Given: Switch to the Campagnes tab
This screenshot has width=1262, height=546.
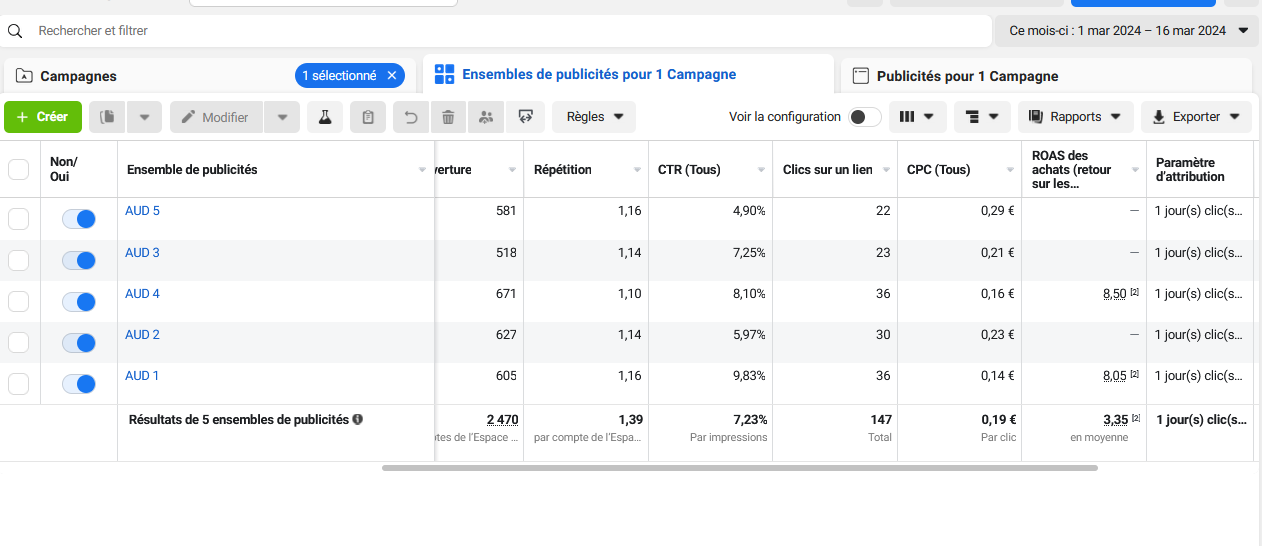Looking at the screenshot, I should (x=79, y=76).
